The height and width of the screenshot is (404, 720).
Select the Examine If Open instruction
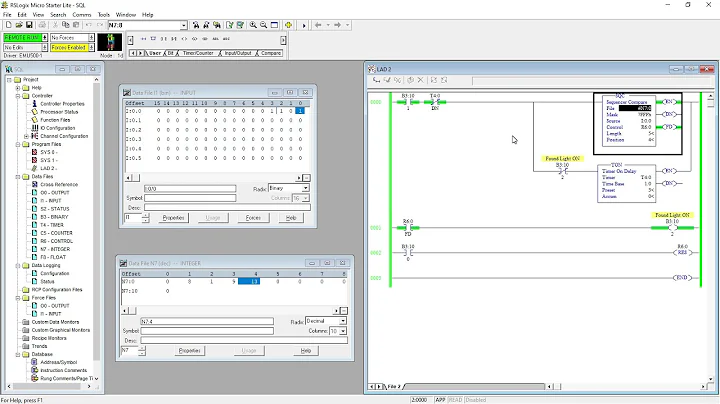[x=174, y=39]
